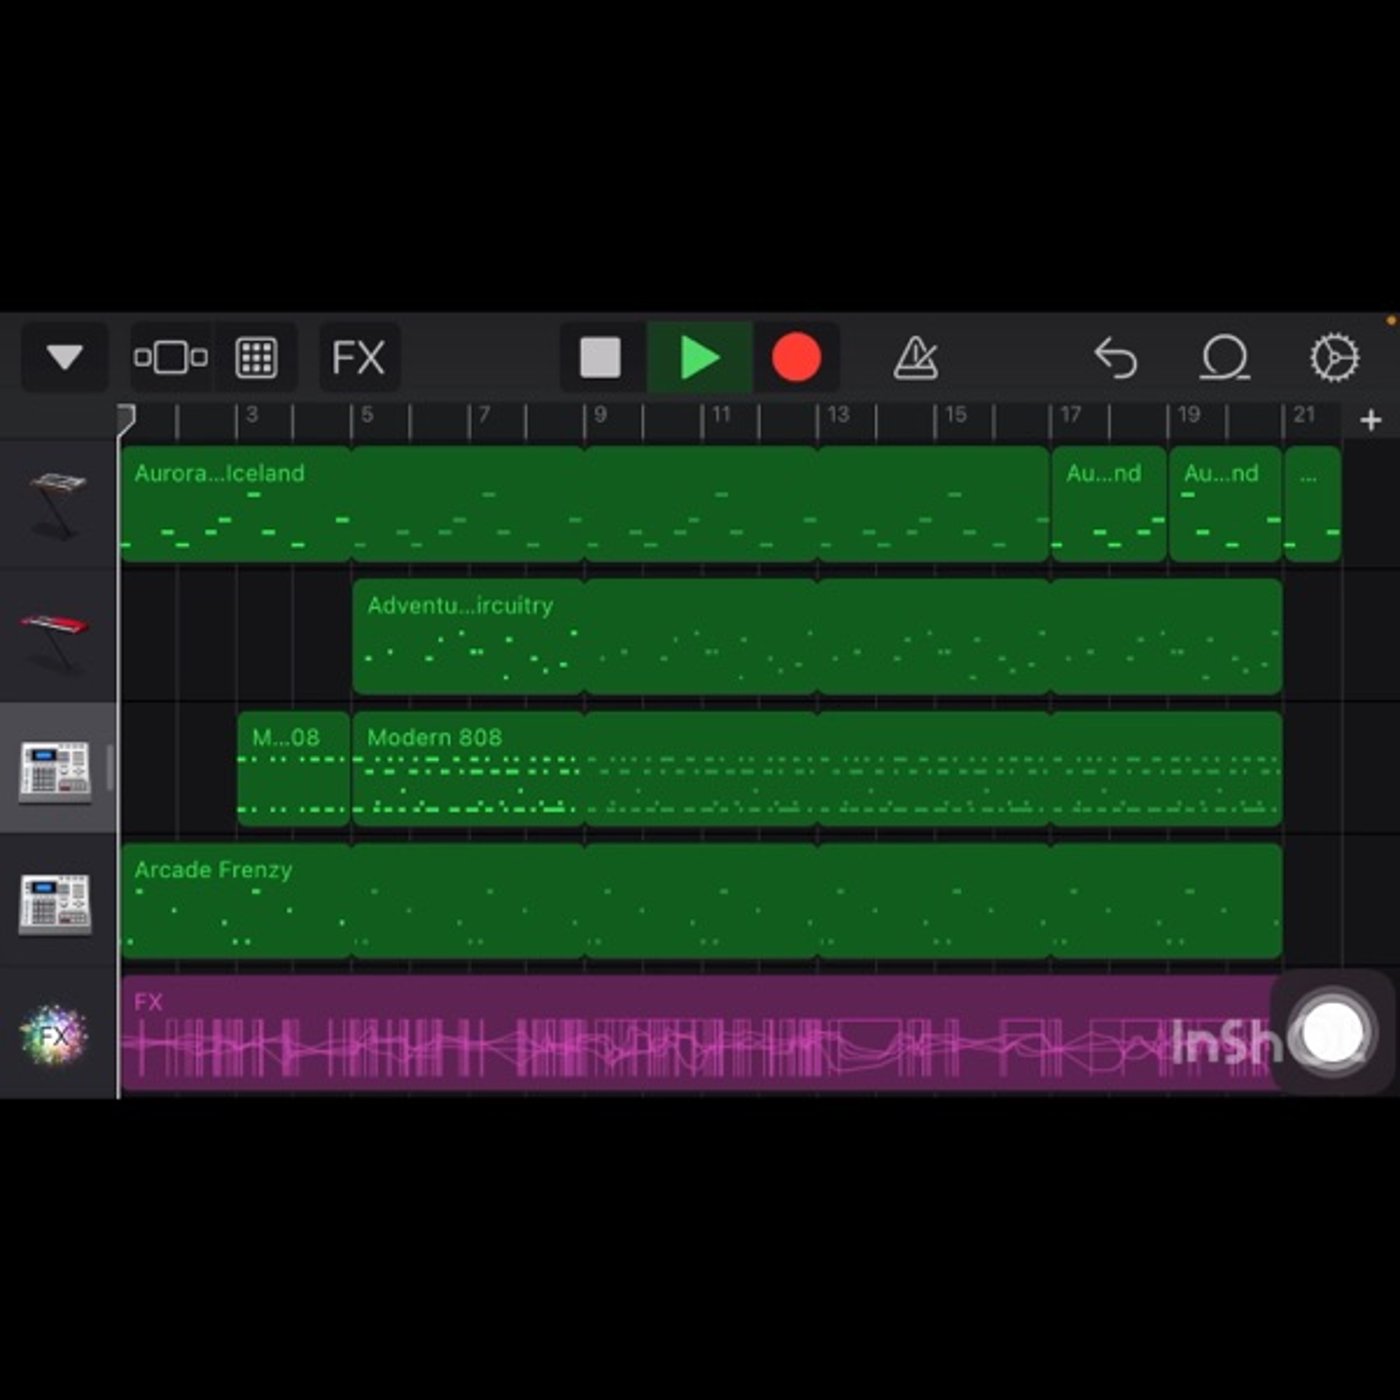The height and width of the screenshot is (1400, 1400).
Task: Open the downward triangle navigation menu
Action: coord(65,357)
